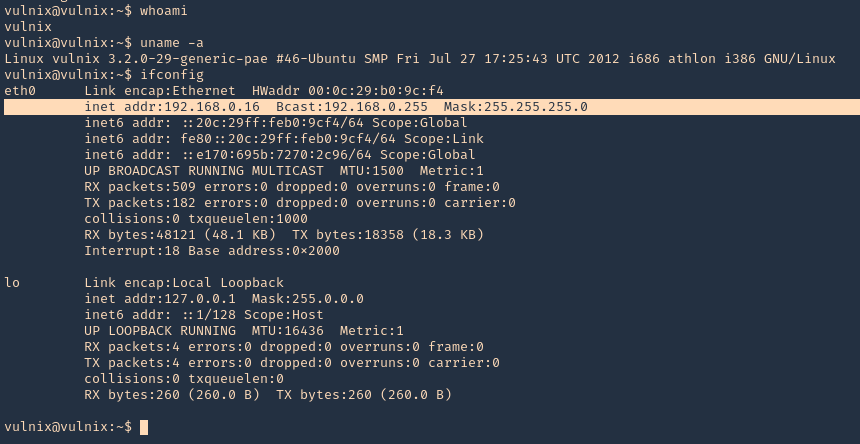
Task: Click the TX packets:182 line
Action: (300, 203)
